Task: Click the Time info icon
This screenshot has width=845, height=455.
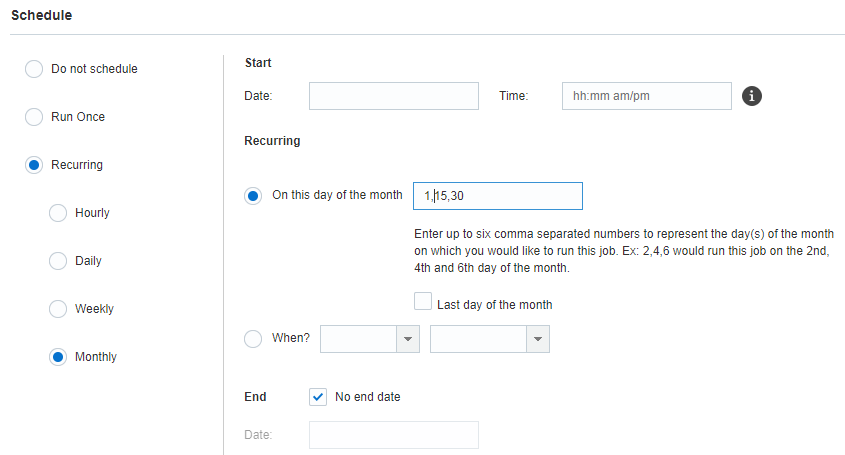Action: [x=753, y=96]
